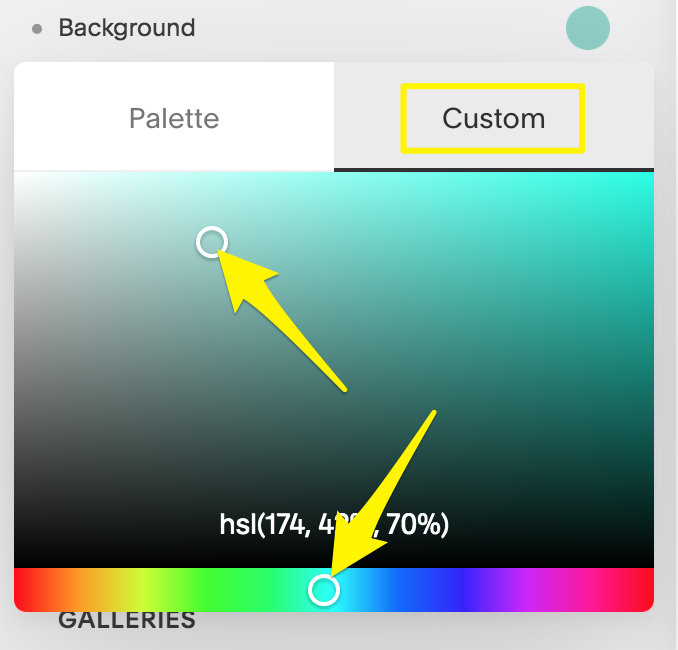Viewport: 678px width, 650px height.
Task: Pick the bright teal top-right gradient corner
Action: pos(645,180)
